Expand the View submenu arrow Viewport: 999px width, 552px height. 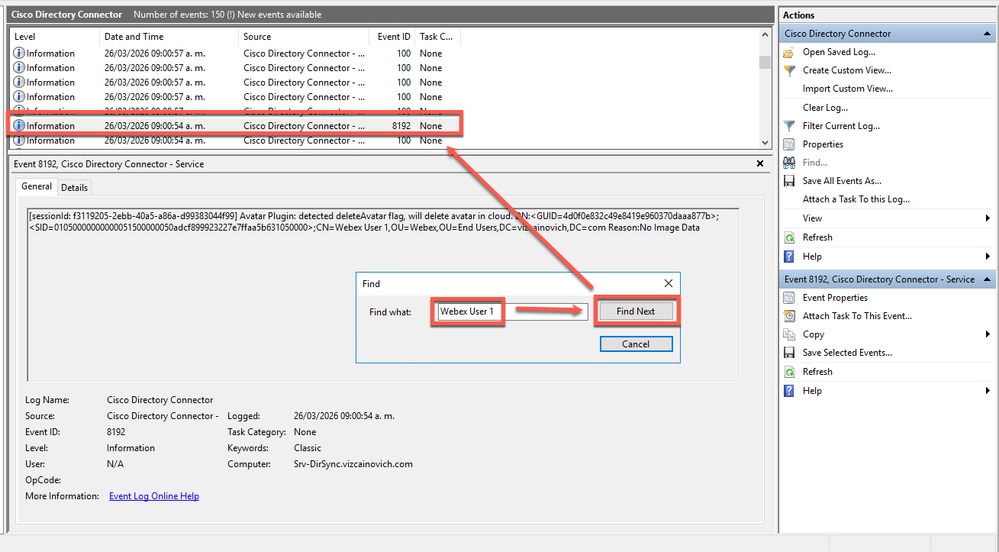click(x=988, y=218)
